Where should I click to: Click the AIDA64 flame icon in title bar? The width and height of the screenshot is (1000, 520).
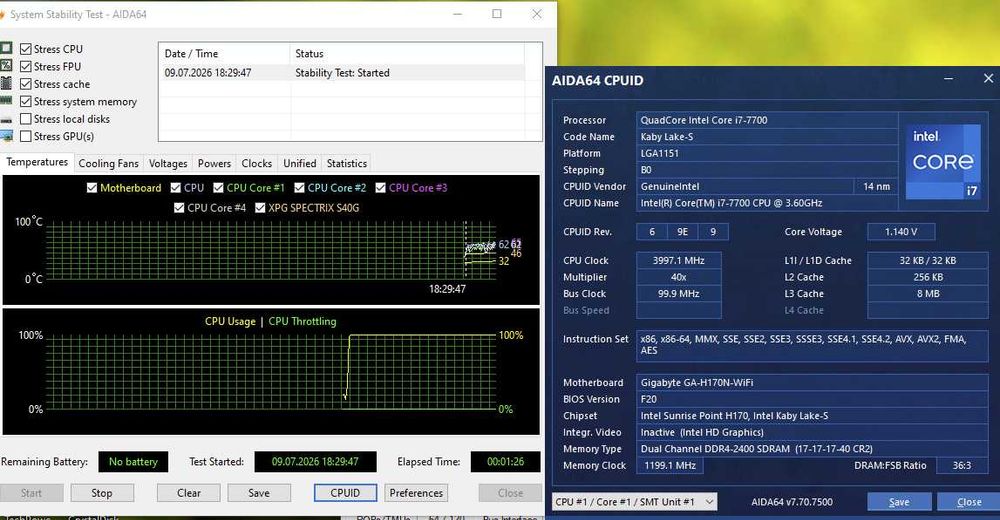(x=2, y=14)
